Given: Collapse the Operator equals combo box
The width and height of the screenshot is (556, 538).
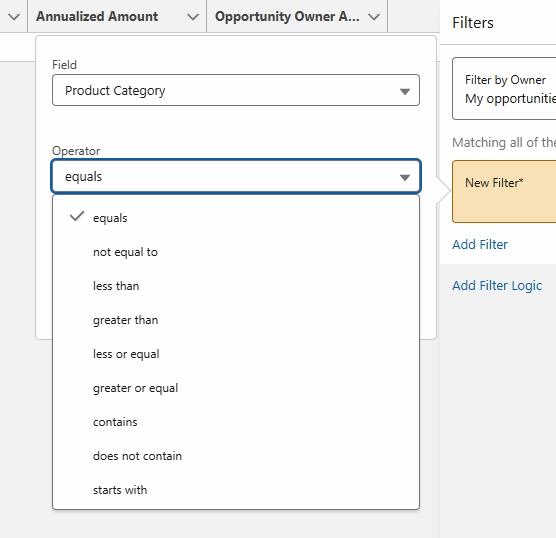Looking at the screenshot, I should [x=236, y=176].
